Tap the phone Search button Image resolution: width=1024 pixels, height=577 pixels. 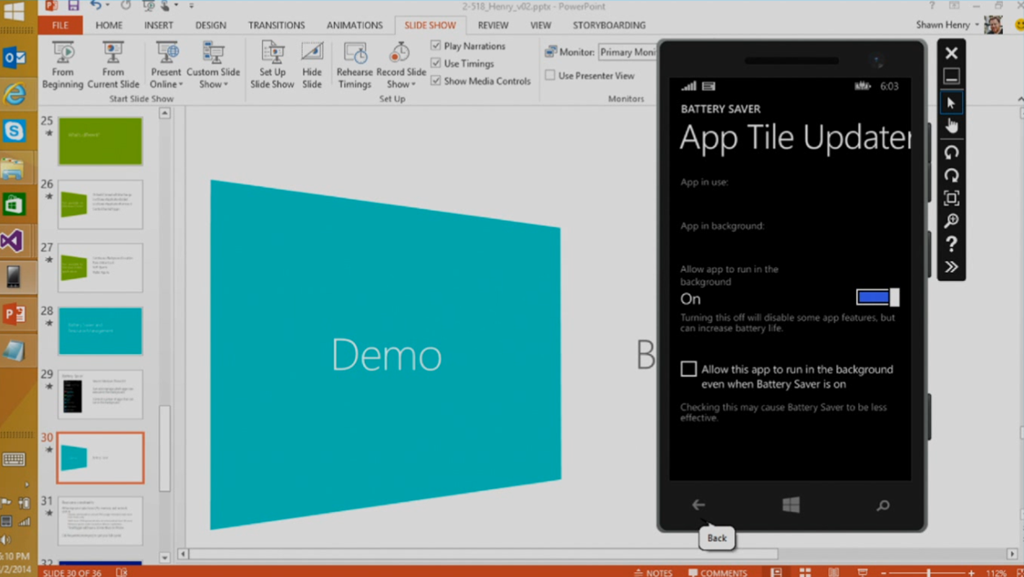883,505
